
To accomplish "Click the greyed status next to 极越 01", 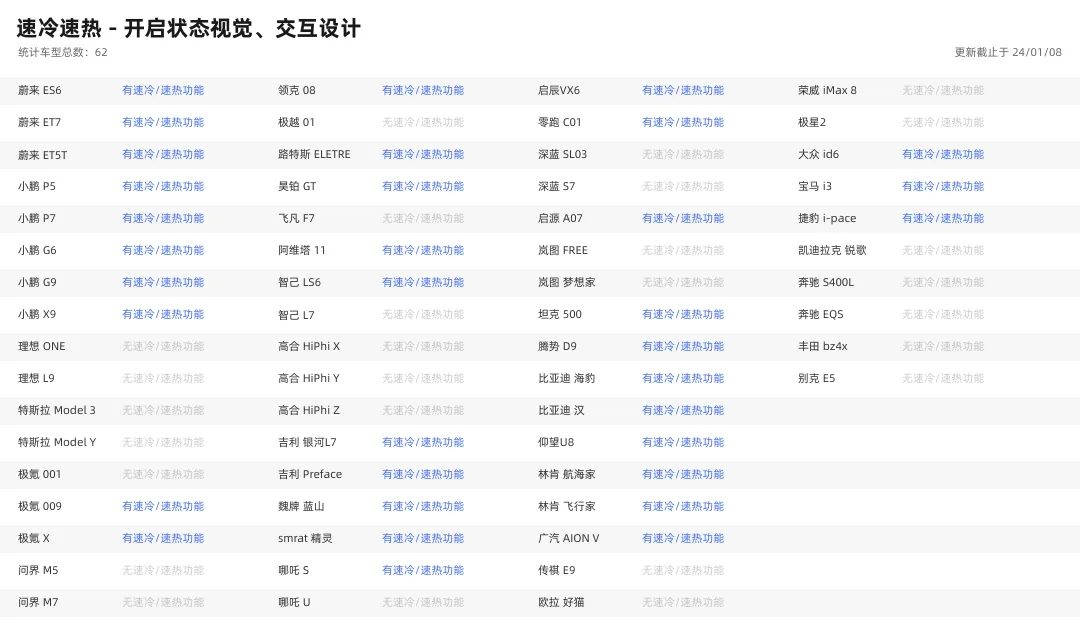I will tap(423, 123).
